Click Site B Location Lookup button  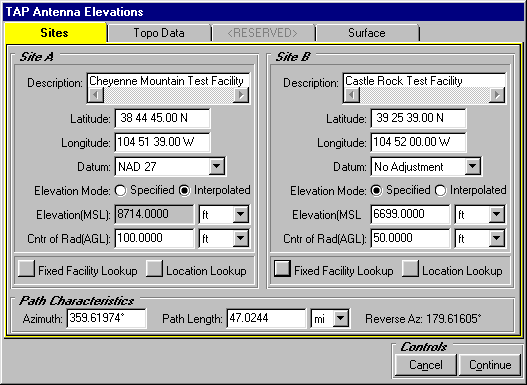pos(410,268)
